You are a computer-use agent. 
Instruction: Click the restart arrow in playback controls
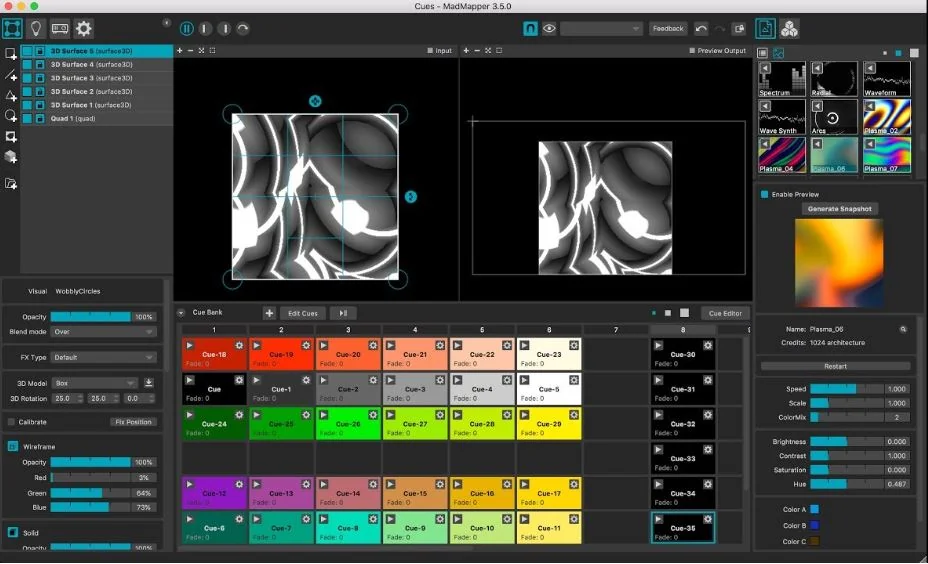pos(243,28)
